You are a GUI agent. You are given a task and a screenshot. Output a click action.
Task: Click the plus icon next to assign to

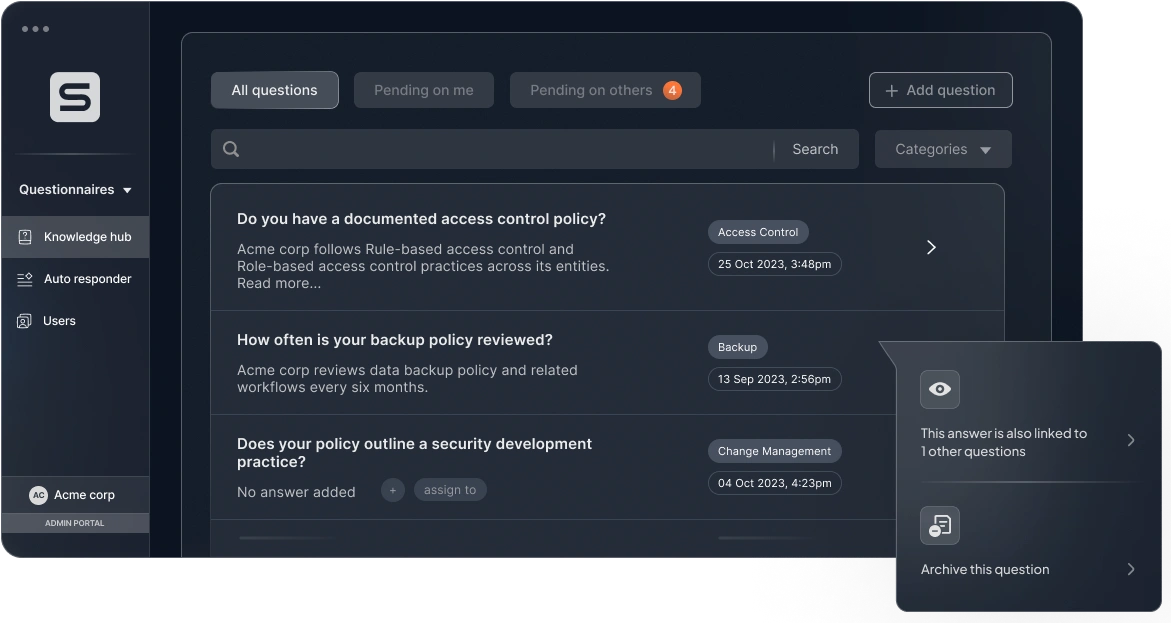tap(392, 490)
